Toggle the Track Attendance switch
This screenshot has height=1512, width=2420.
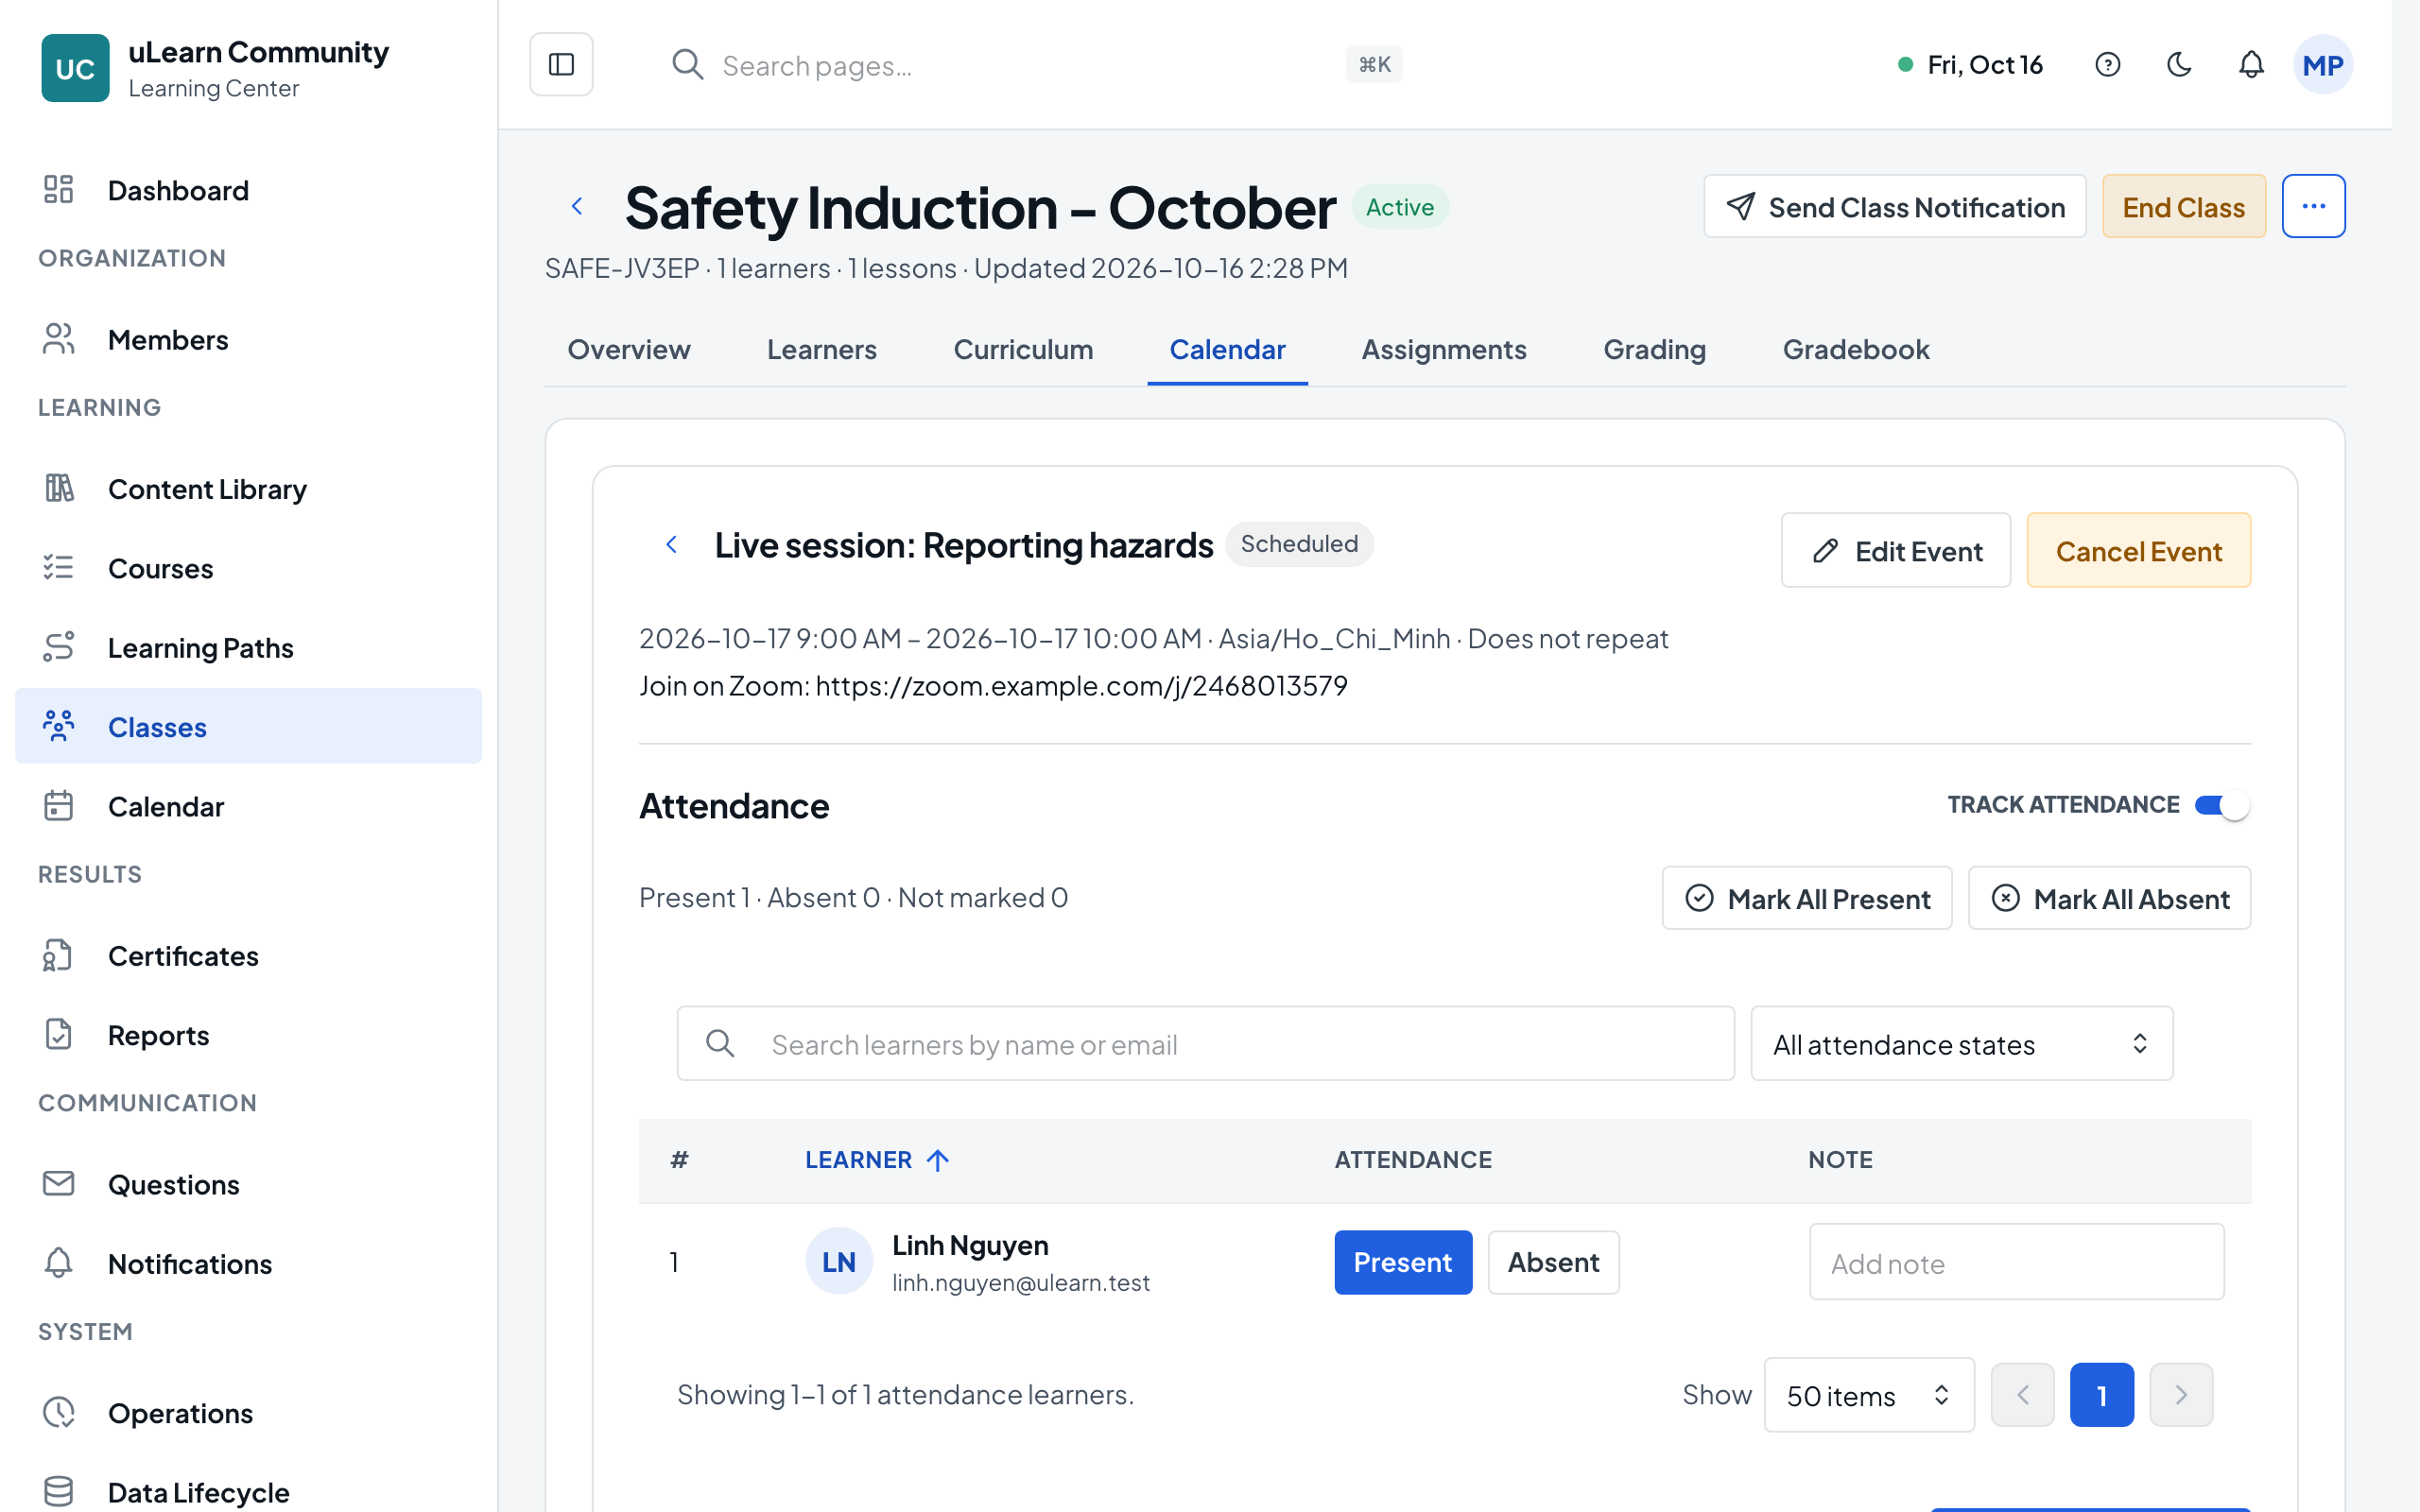pyautogui.click(x=2222, y=805)
